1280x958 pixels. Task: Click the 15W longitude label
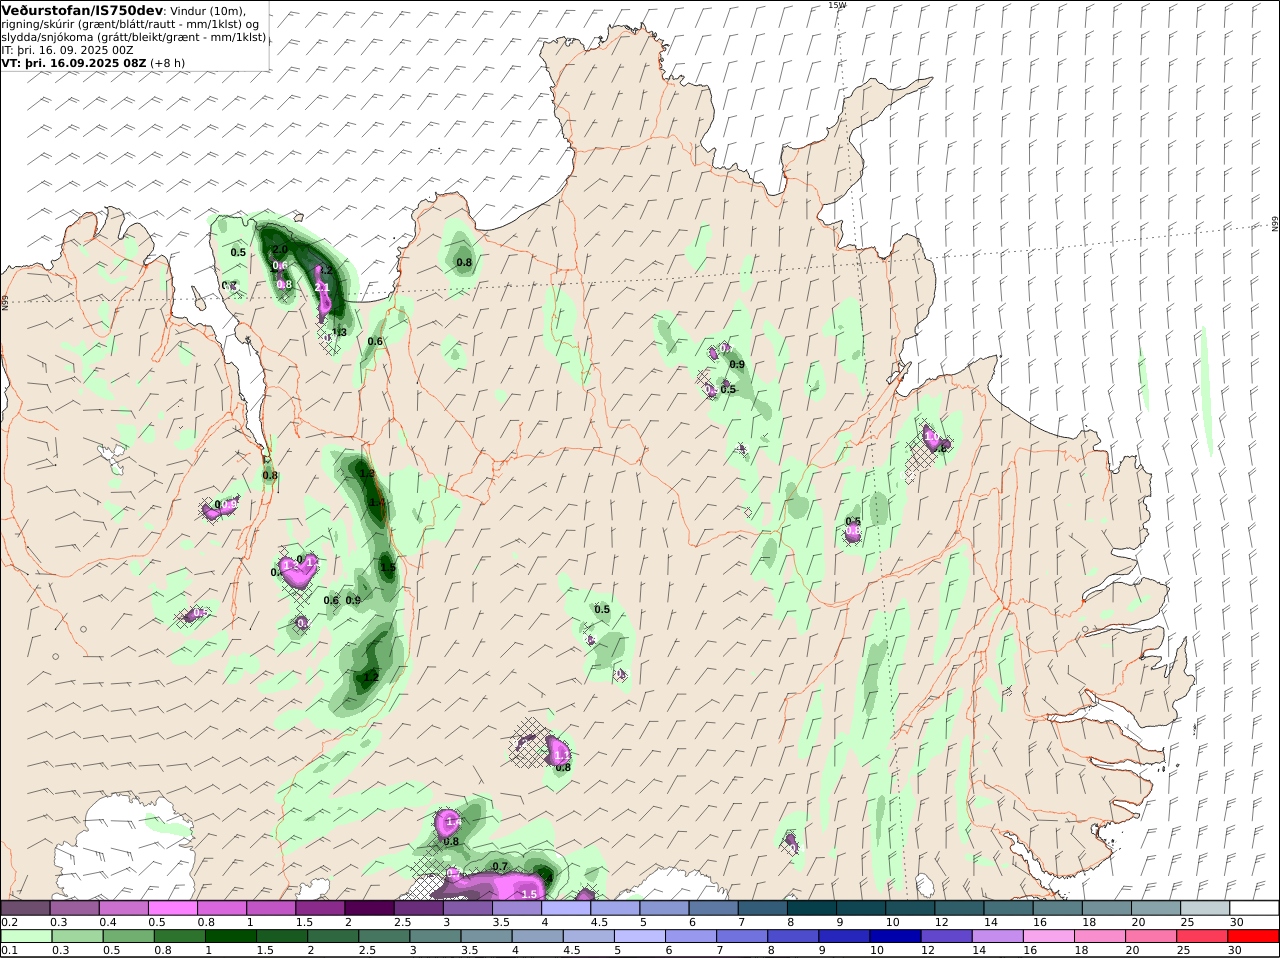point(837,5)
